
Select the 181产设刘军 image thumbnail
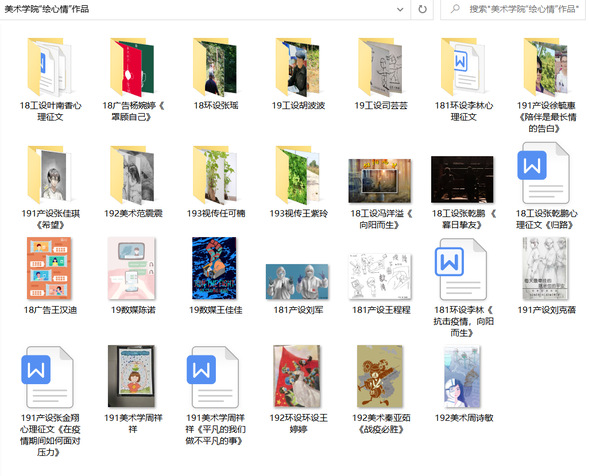[297, 281]
